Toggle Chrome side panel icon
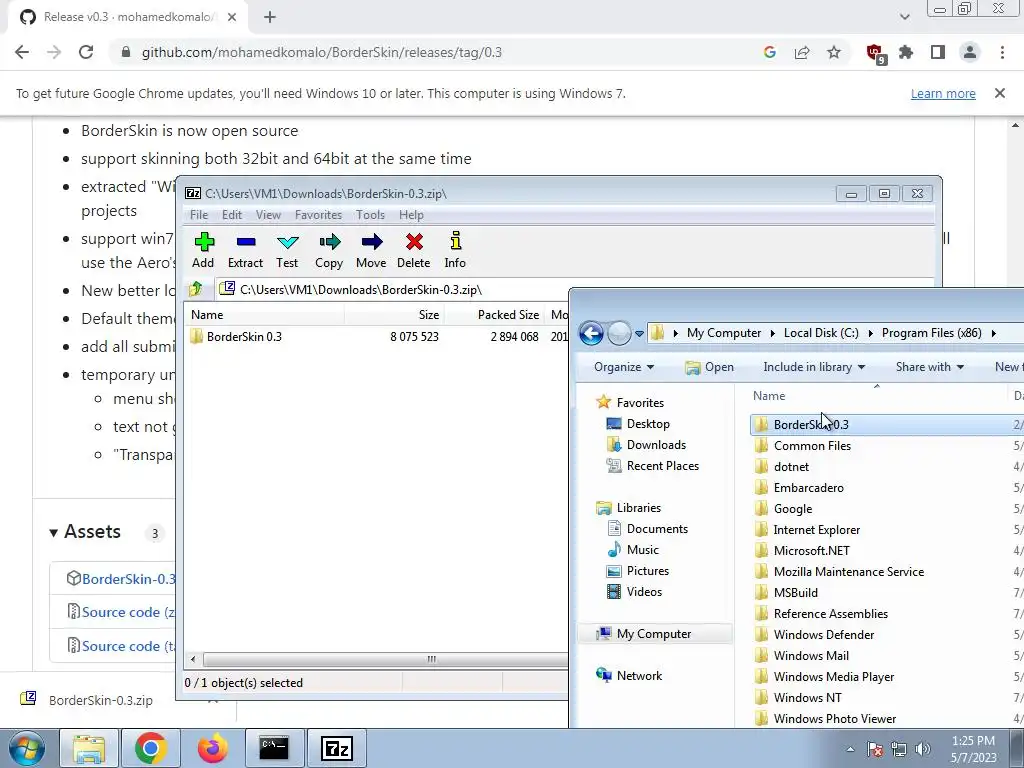Screen dimensions: 1024x768 tap(938, 52)
